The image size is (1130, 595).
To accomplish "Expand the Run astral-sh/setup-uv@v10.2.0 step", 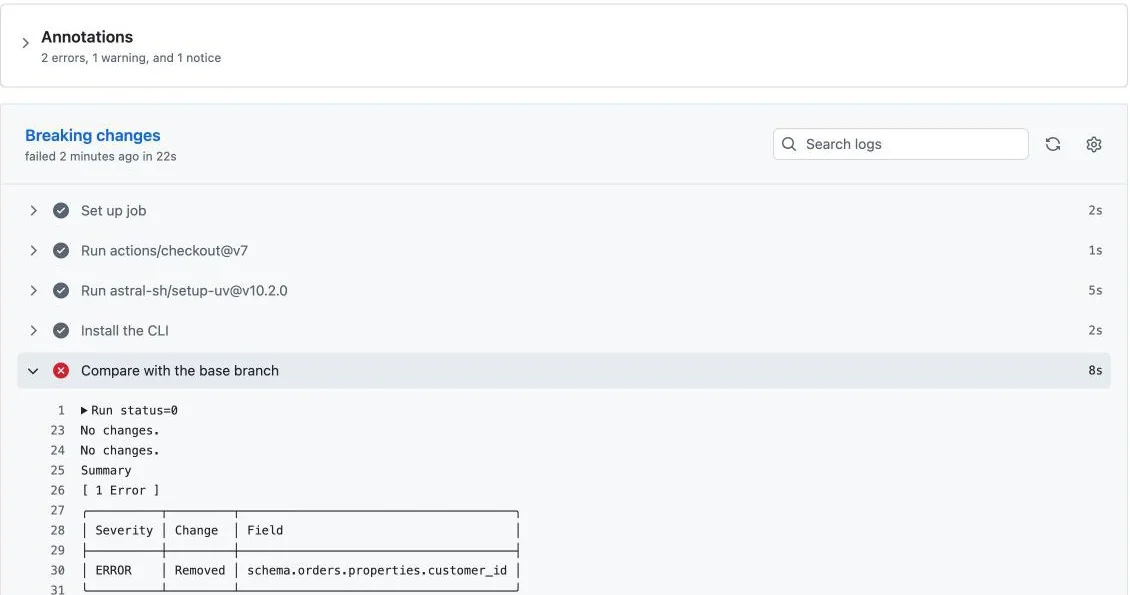I will (33, 290).
